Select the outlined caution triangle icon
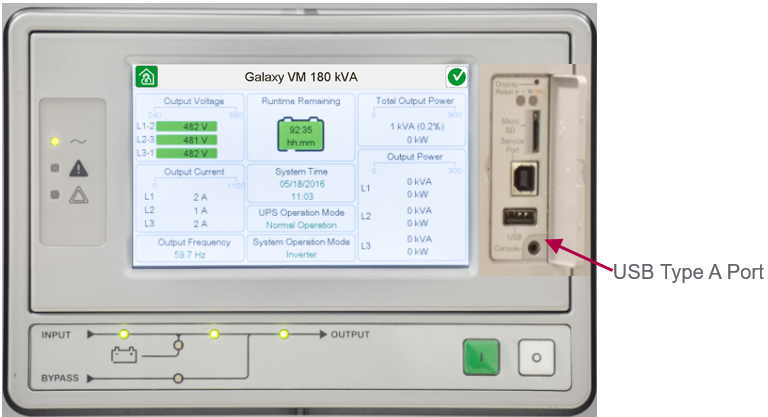768x417 pixels. tap(79, 195)
